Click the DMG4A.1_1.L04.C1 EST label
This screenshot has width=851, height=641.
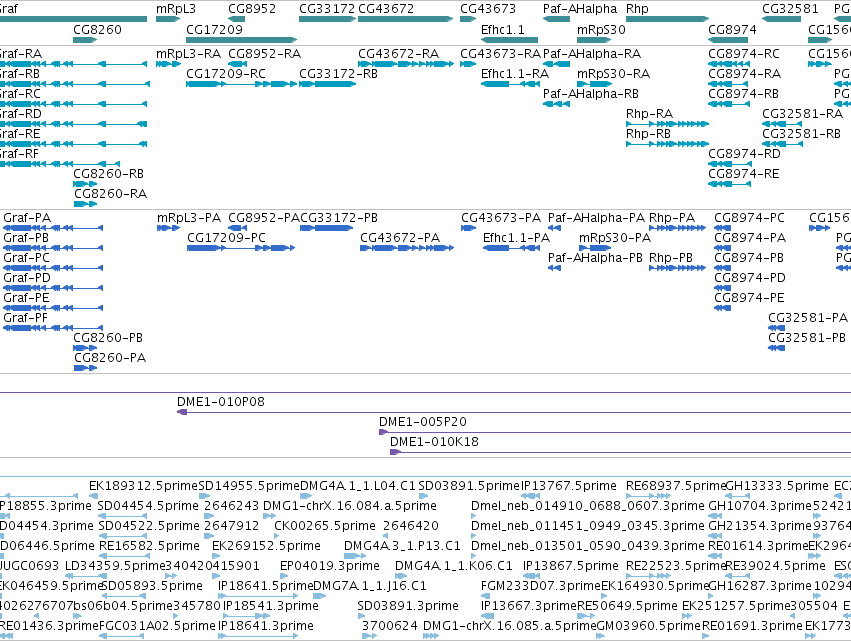[x=358, y=486]
